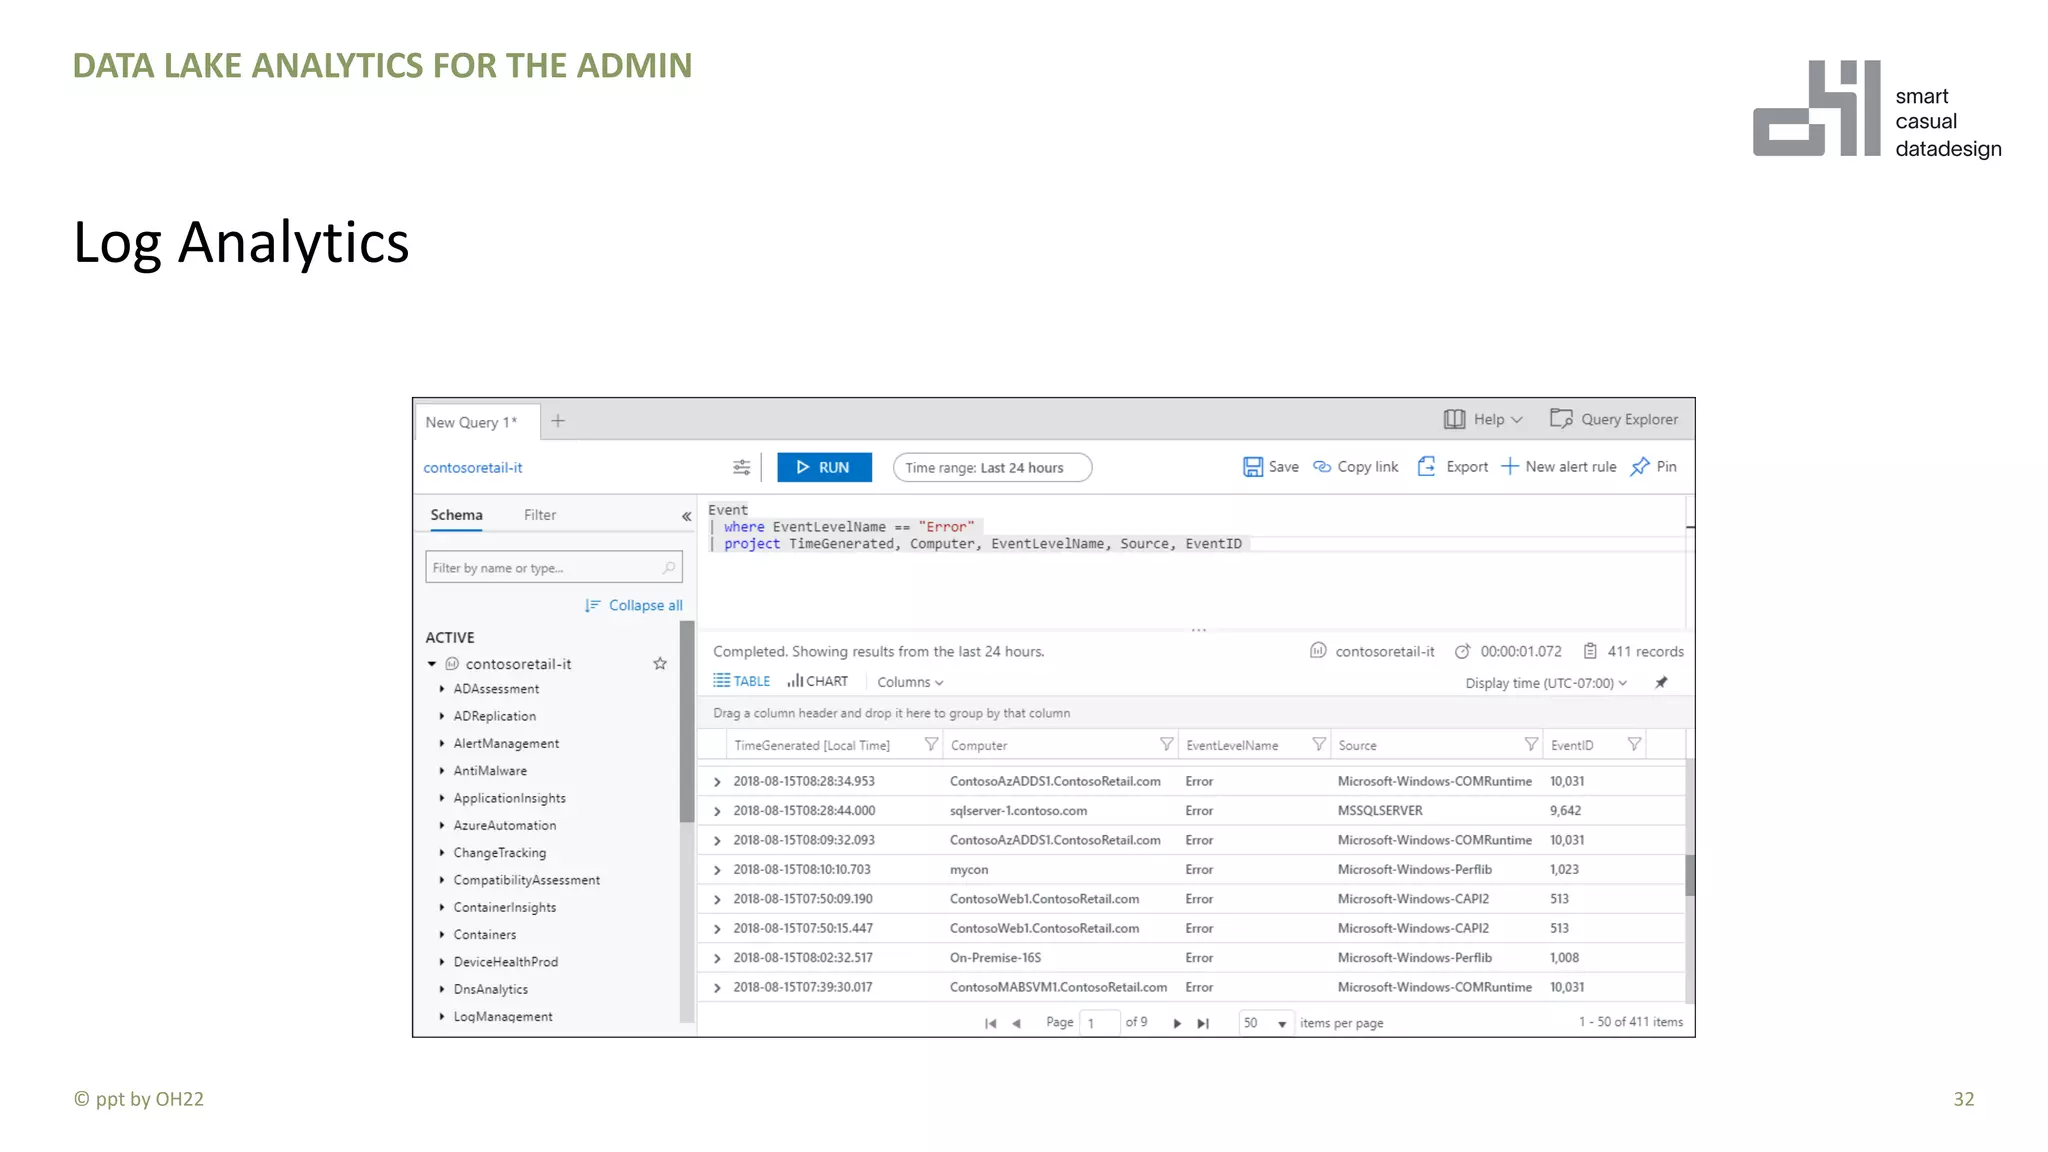Open the Time range Last 24 hours selector
Viewport: 2048px width, 1152px height.
point(992,467)
